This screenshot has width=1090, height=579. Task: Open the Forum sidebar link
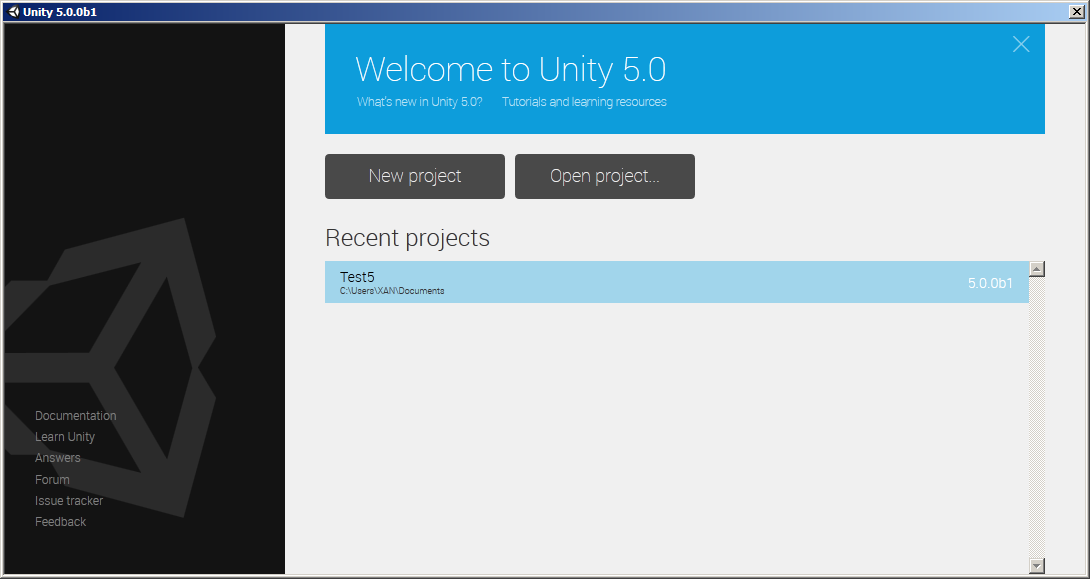tap(52, 479)
